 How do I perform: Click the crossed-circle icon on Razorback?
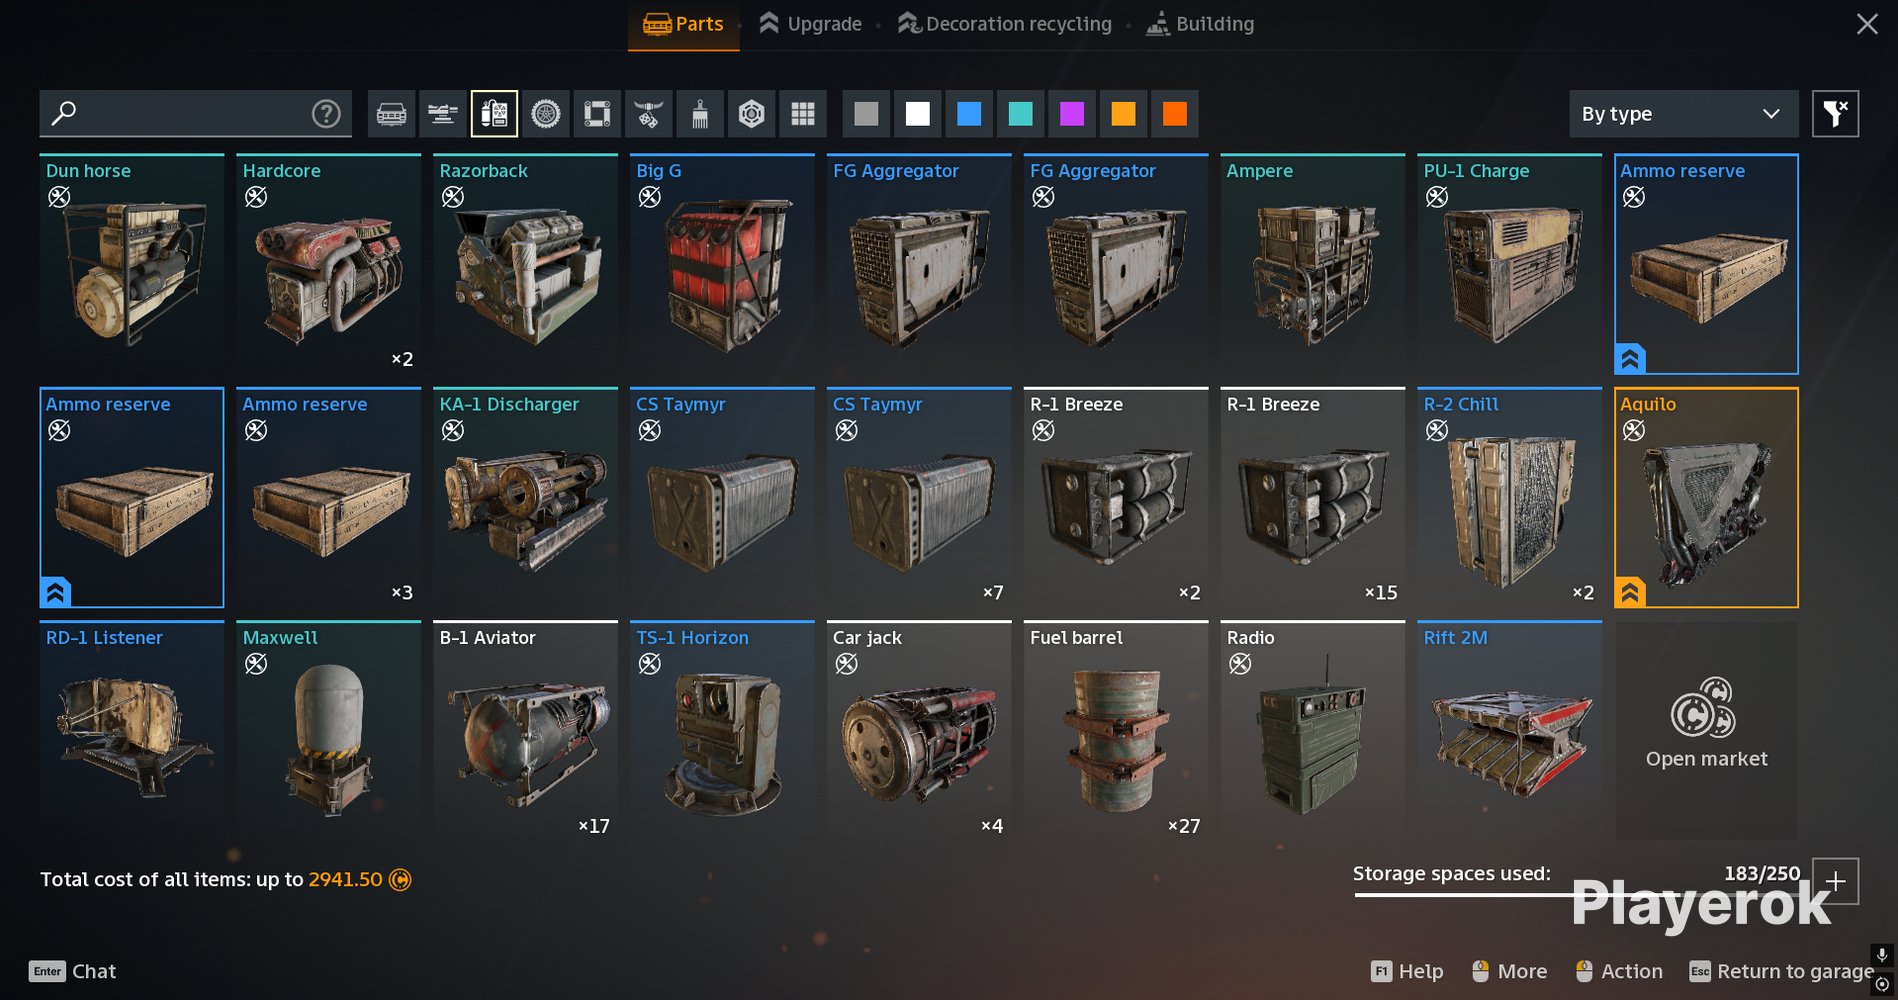453,197
